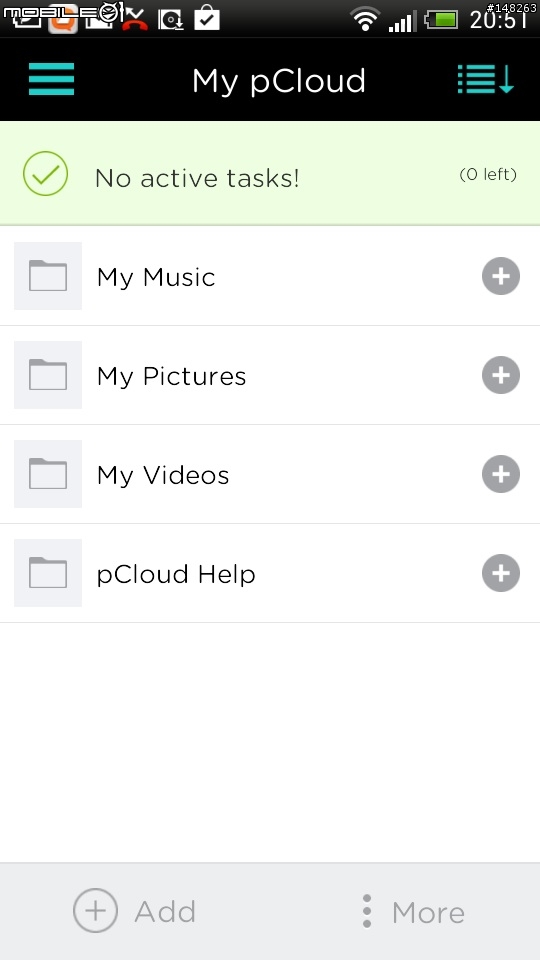Image resolution: width=540 pixels, height=960 pixels.
Task: Tap the green checkmark tasks icon
Action: (x=45, y=174)
